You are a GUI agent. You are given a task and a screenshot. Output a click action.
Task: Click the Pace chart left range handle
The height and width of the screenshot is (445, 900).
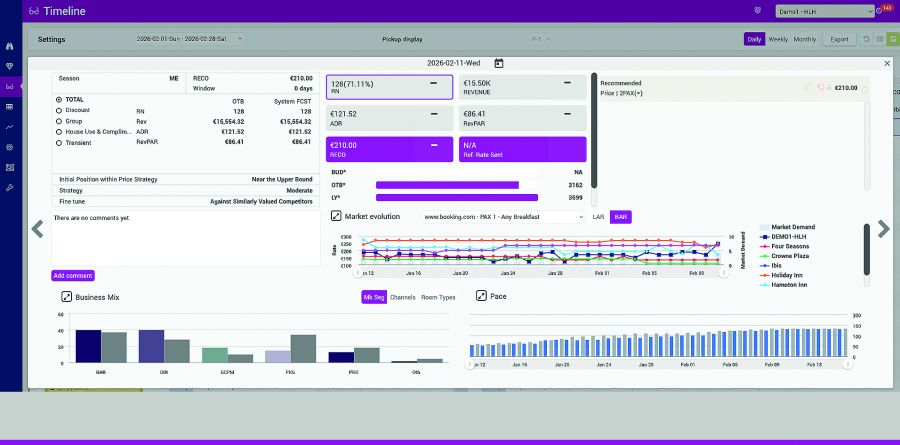coord(471,365)
